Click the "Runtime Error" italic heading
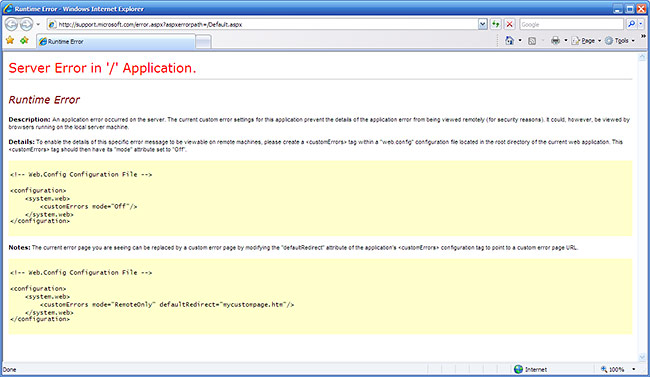 coord(44,100)
